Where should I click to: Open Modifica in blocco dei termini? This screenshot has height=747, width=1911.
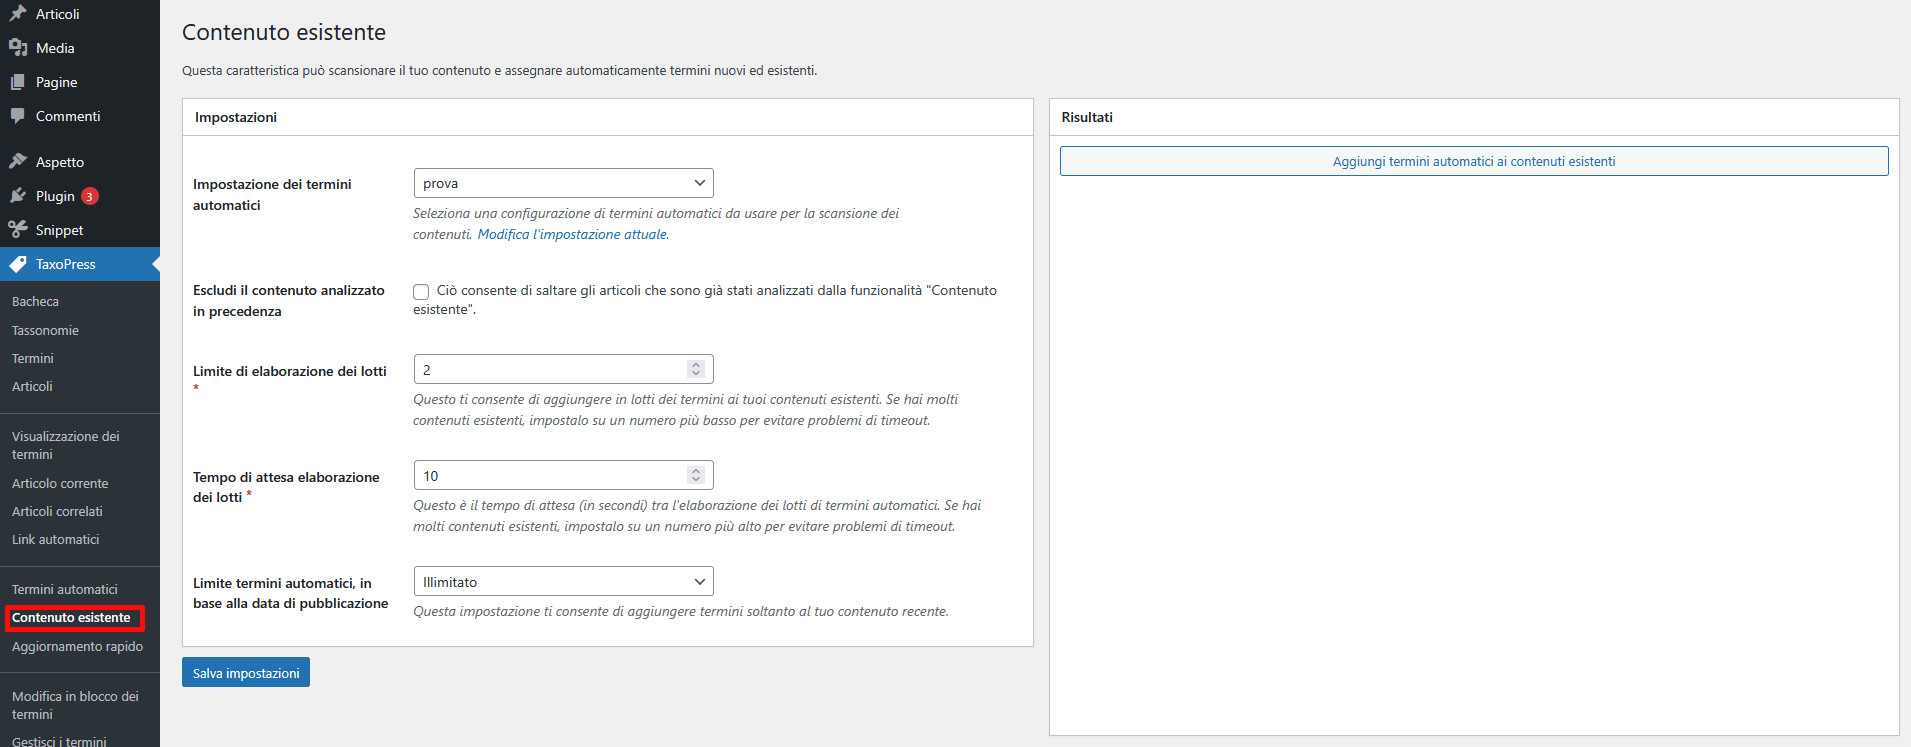point(75,705)
